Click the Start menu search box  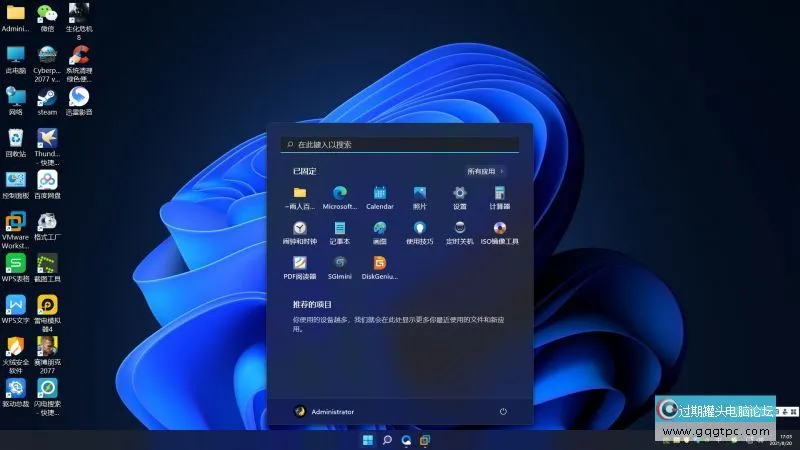click(400, 144)
